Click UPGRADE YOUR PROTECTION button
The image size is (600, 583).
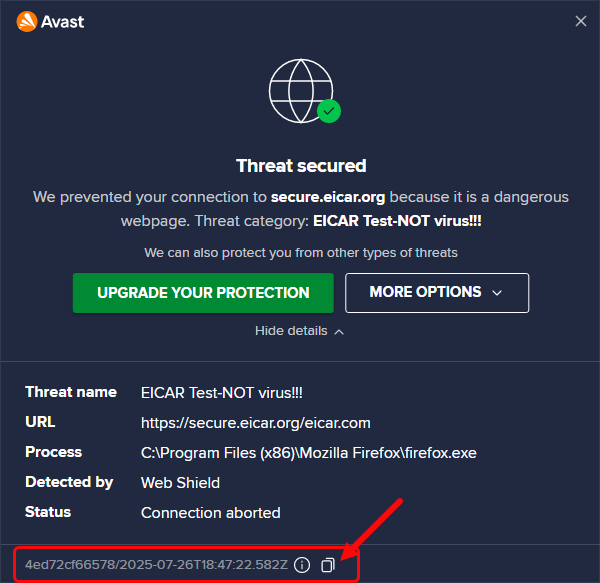[x=203, y=293]
